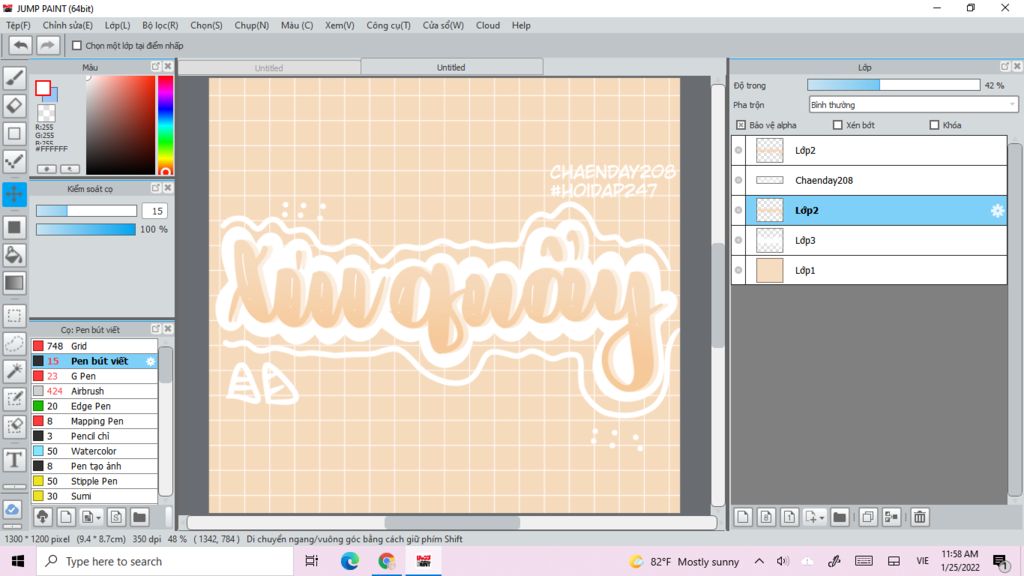Open the Cloud menu
The height and width of the screenshot is (576, 1024).
click(488, 25)
